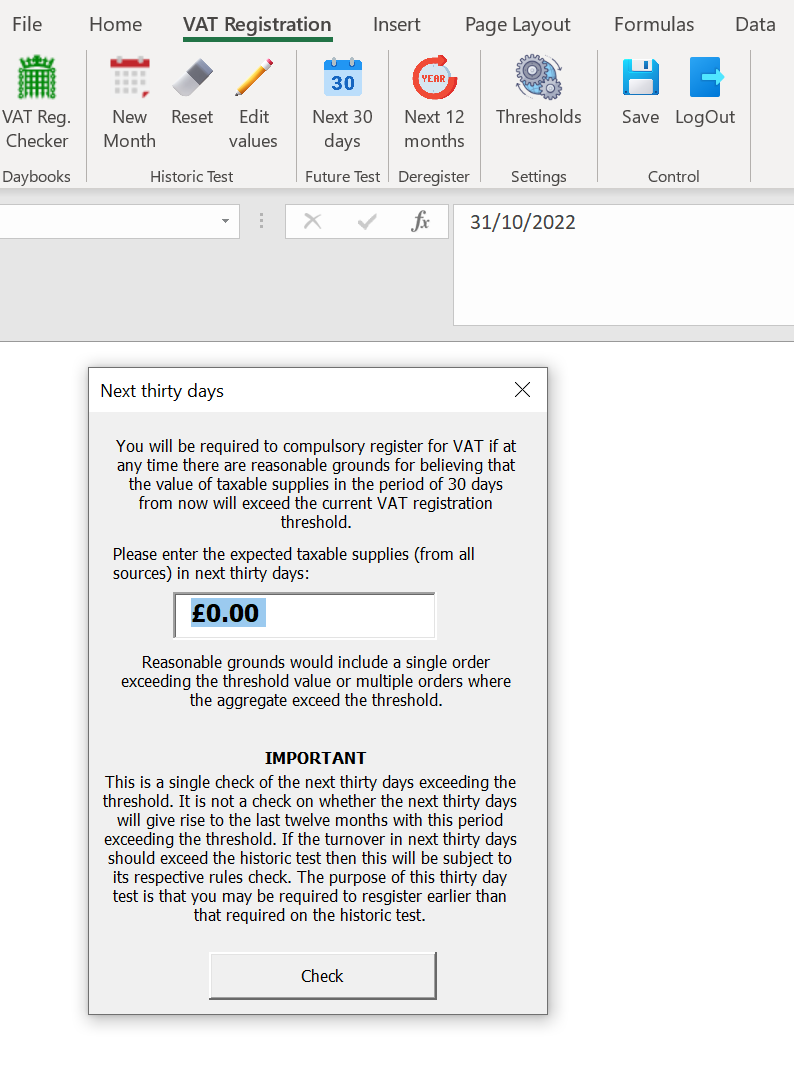Click the IMPORTANT heading in dialog
Screen dimensions: 794x1086
pyautogui.click(x=315, y=758)
